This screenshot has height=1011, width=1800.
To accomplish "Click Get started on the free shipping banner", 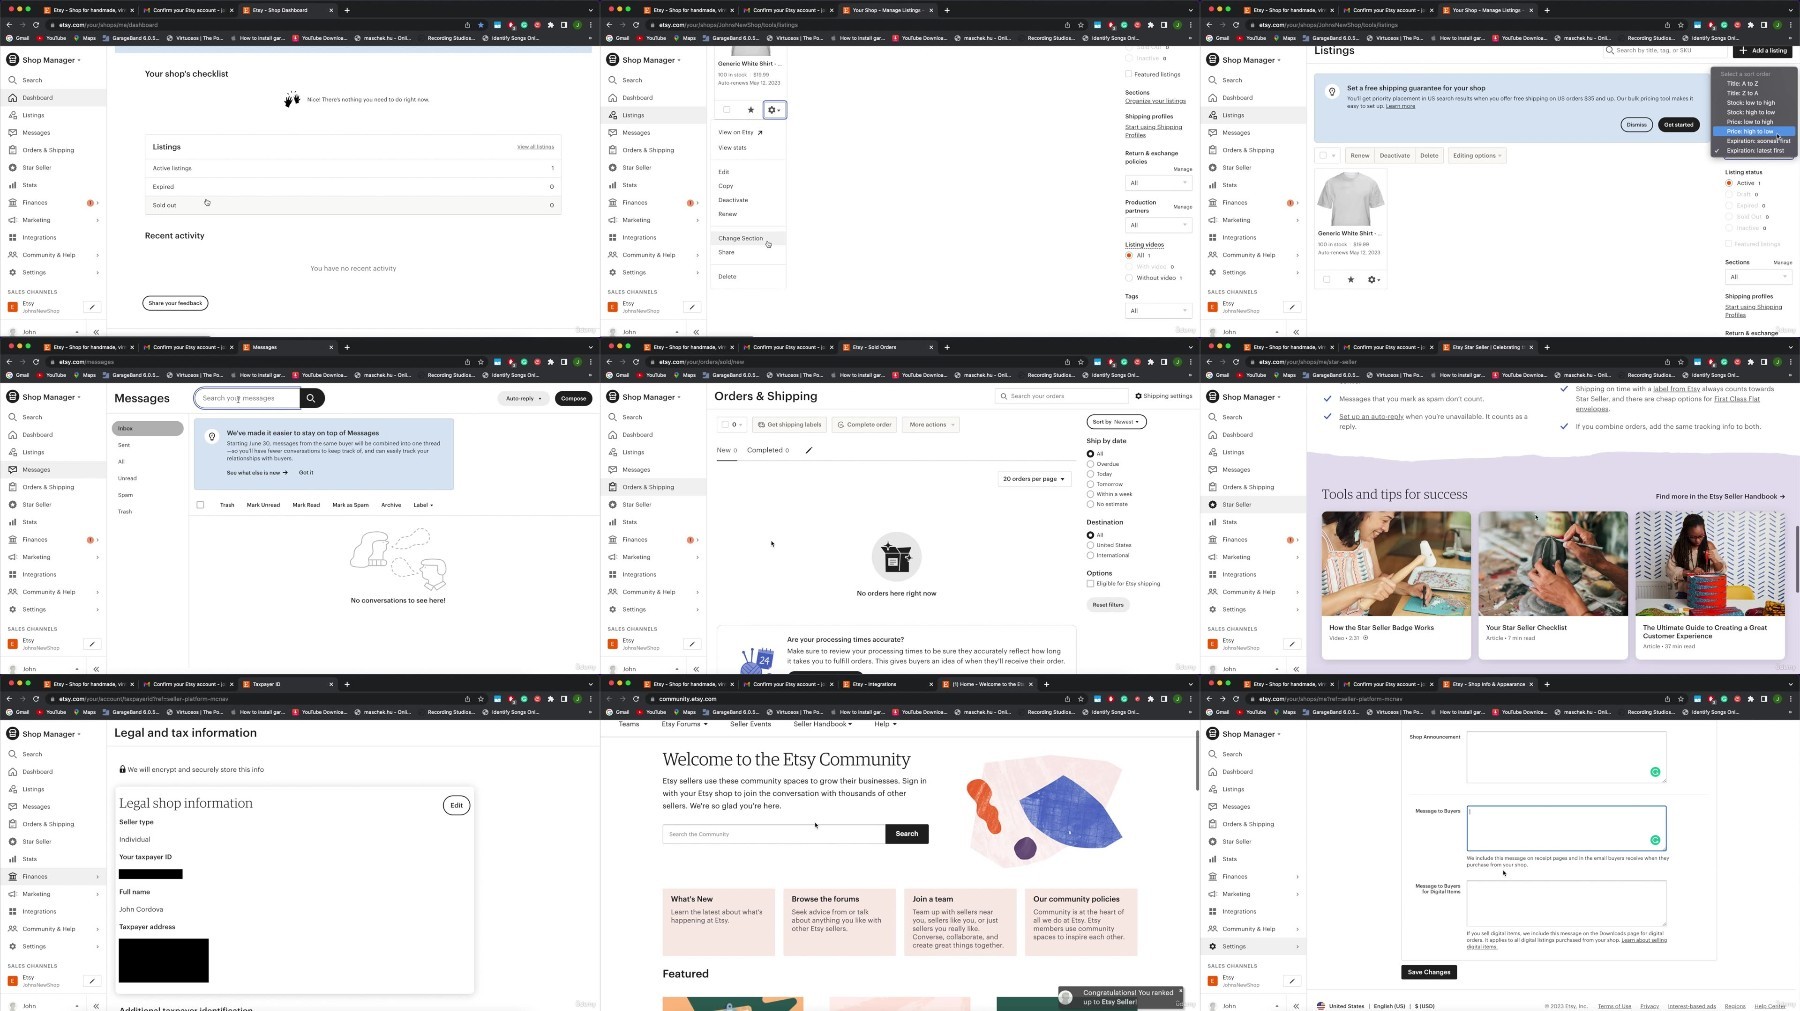I will (1678, 125).
